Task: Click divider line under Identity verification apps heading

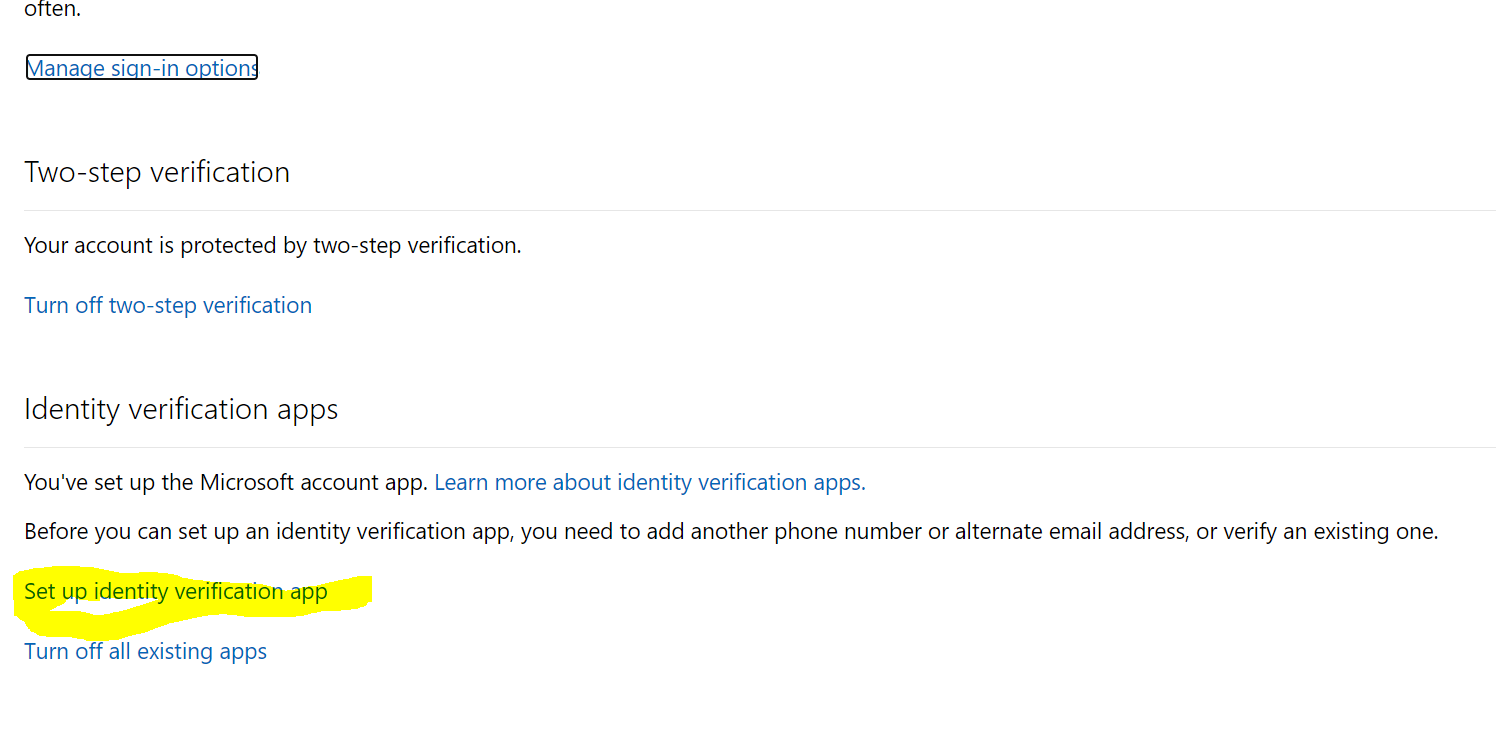Action: tap(760, 447)
